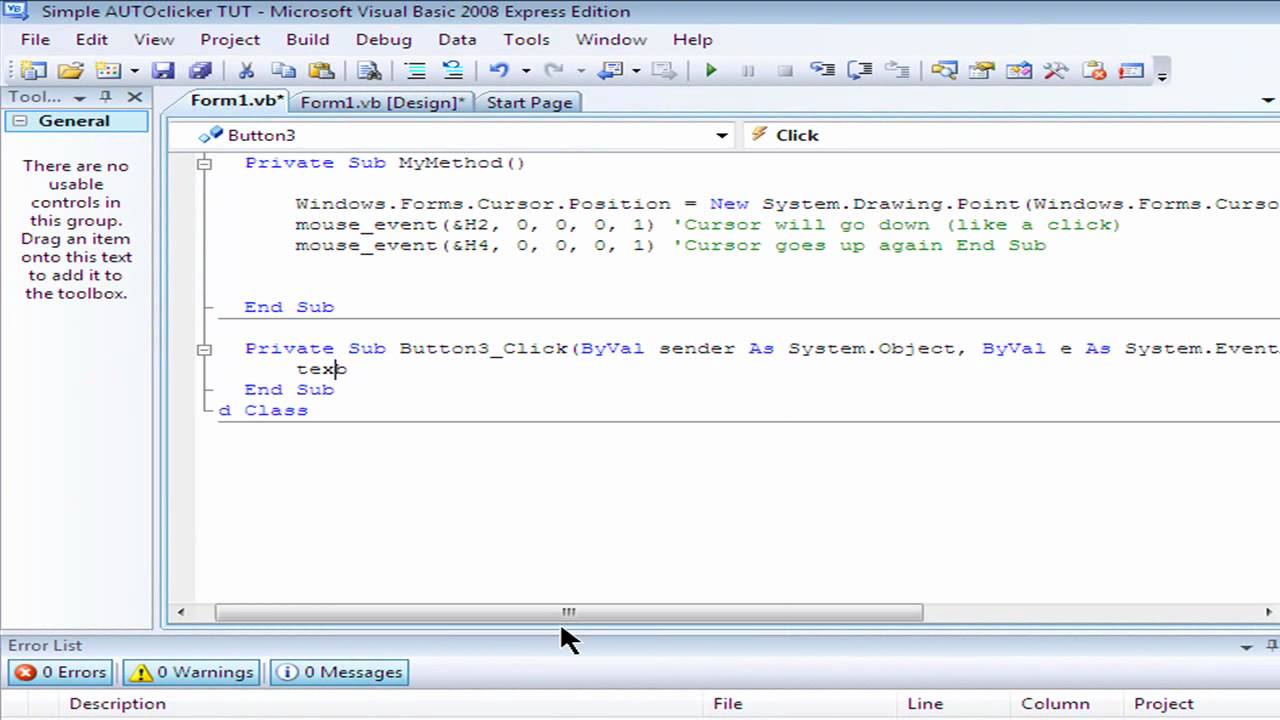Switch to the Form1.vb [Design] tab

point(383,102)
